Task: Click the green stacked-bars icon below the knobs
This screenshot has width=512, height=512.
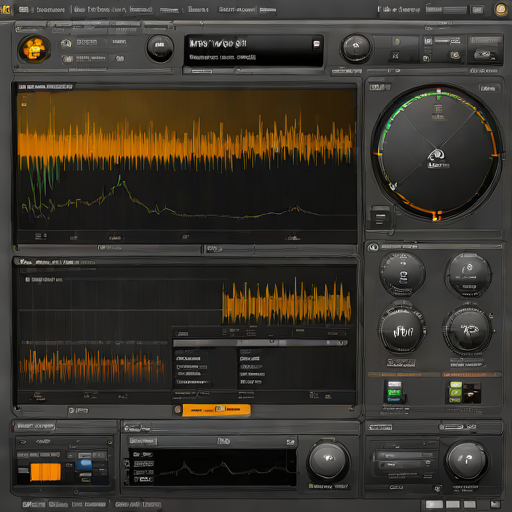Action: (x=394, y=392)
